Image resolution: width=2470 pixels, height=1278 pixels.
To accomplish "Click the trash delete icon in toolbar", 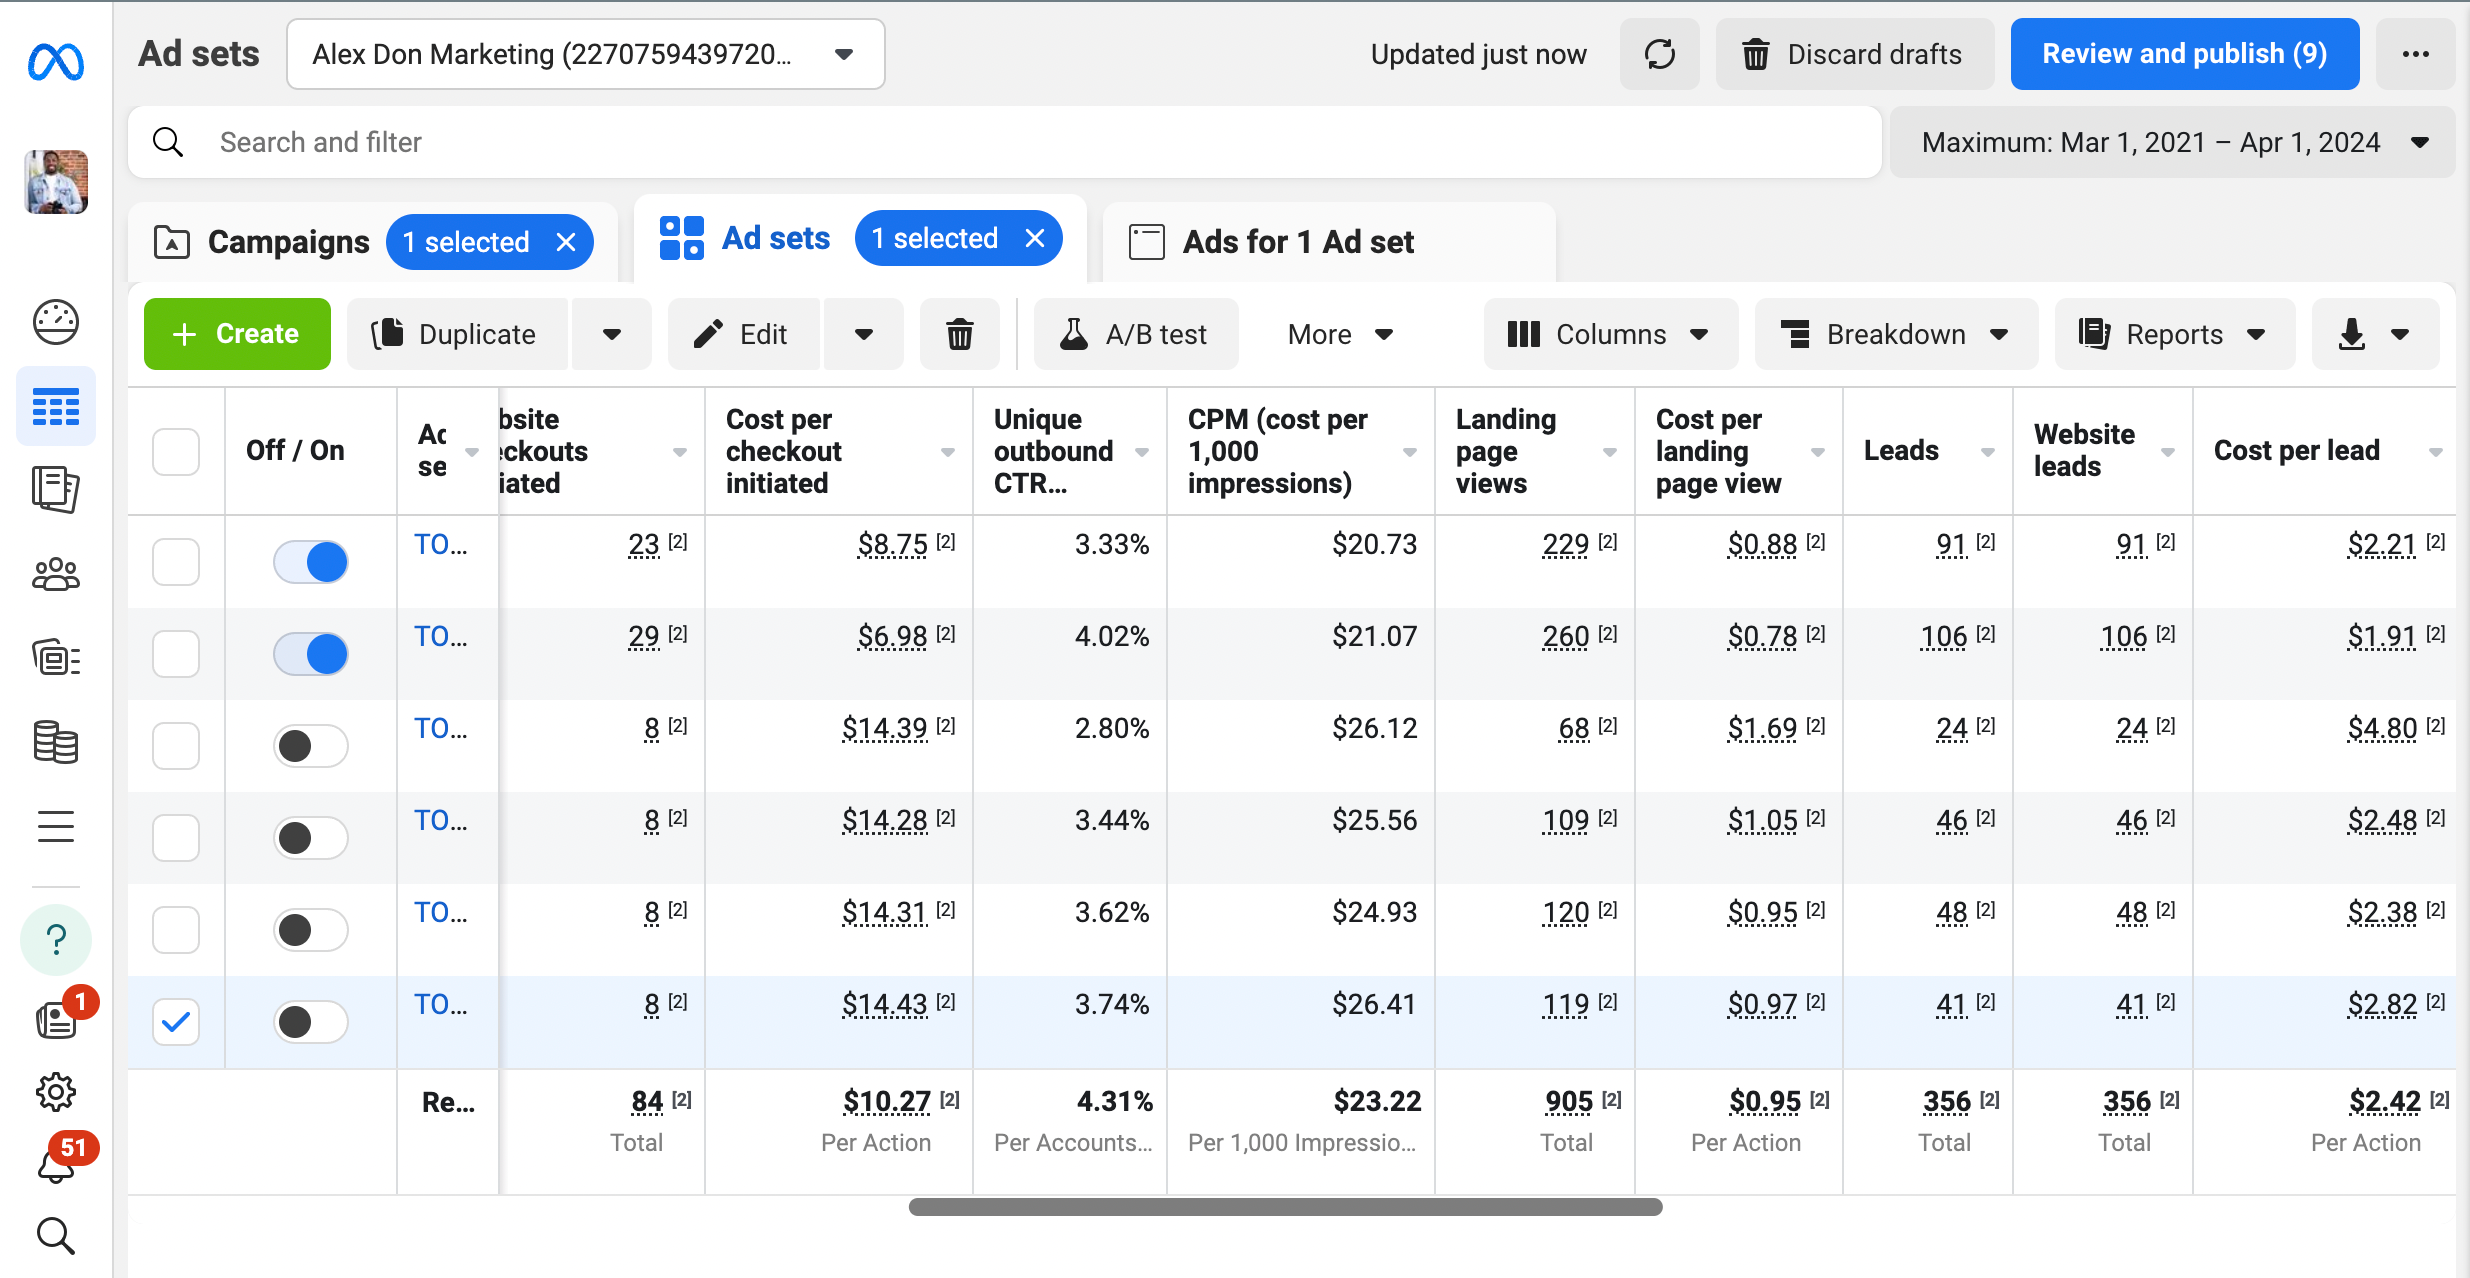I will [x=959, y=334].
